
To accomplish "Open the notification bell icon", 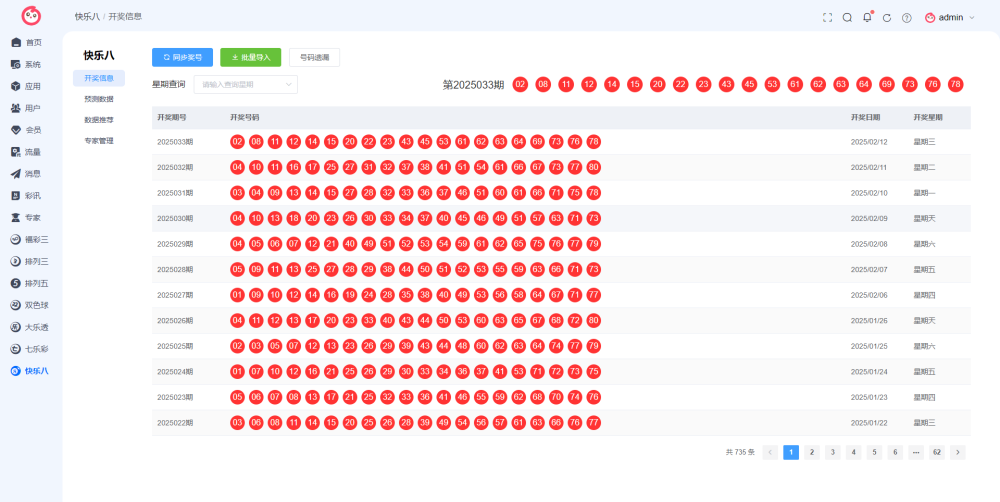I will click(x=867, y=17).
